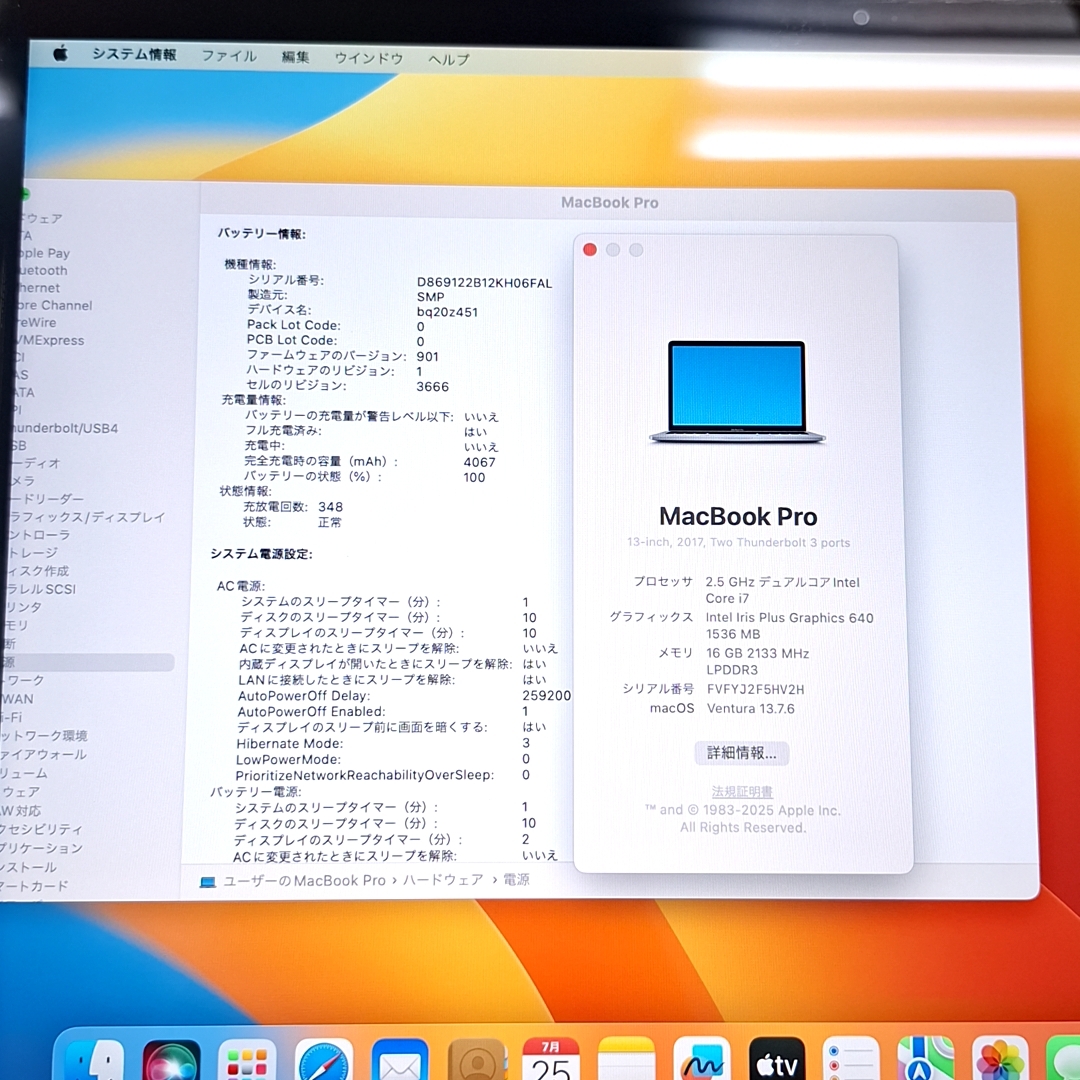Image resolution: width=1080 pixels, height=1080 pixels.
Task: Click the 16 GB 2133 MHz memory text
Action: coord(758,653)
